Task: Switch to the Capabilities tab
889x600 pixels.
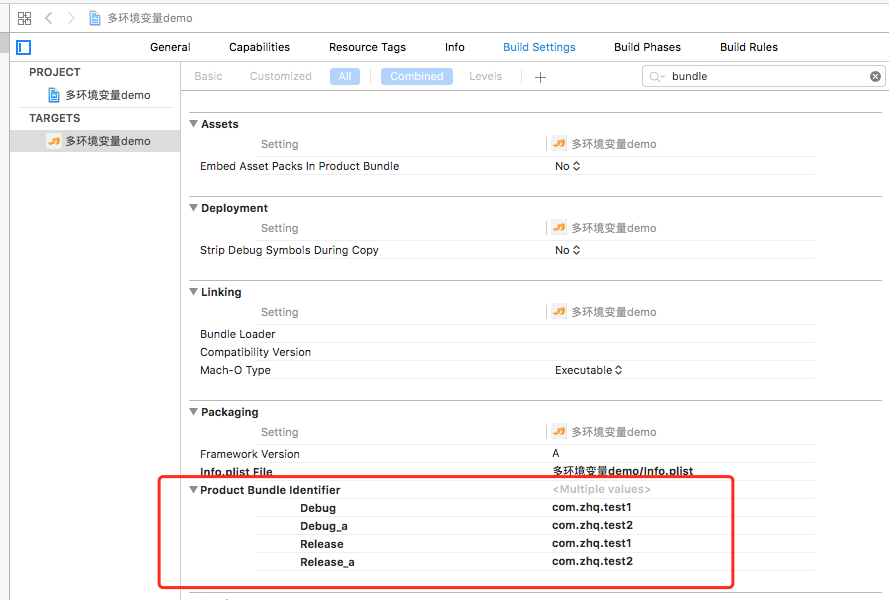Action: 259,47
